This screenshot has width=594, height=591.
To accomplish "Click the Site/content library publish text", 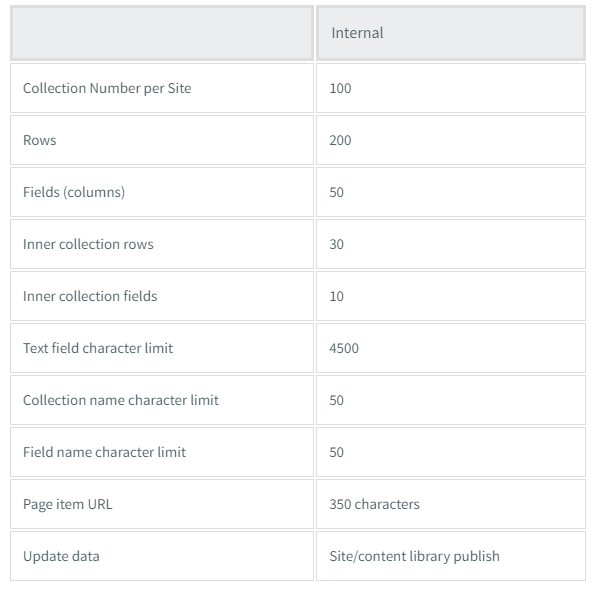I will tap(414, 556).
